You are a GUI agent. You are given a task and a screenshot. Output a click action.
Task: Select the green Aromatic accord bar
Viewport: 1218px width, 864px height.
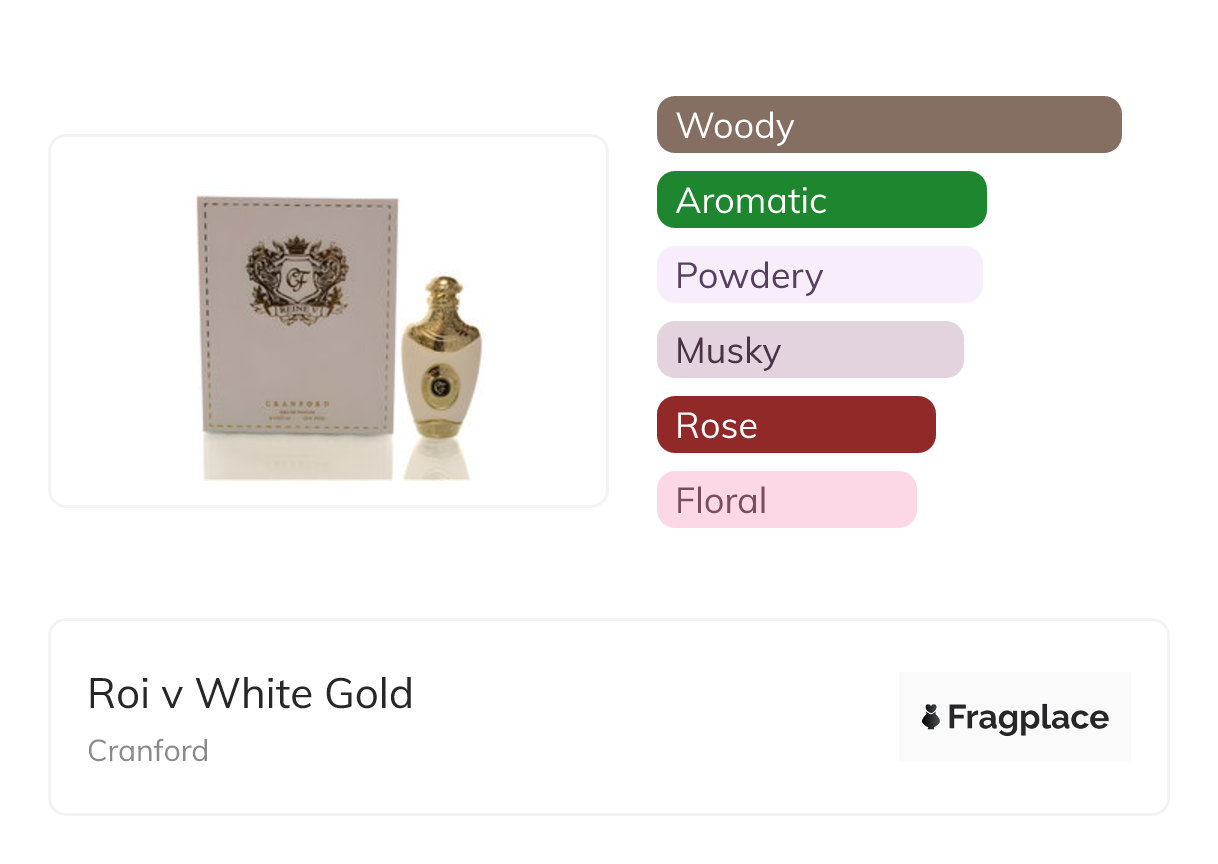point(821,200)
